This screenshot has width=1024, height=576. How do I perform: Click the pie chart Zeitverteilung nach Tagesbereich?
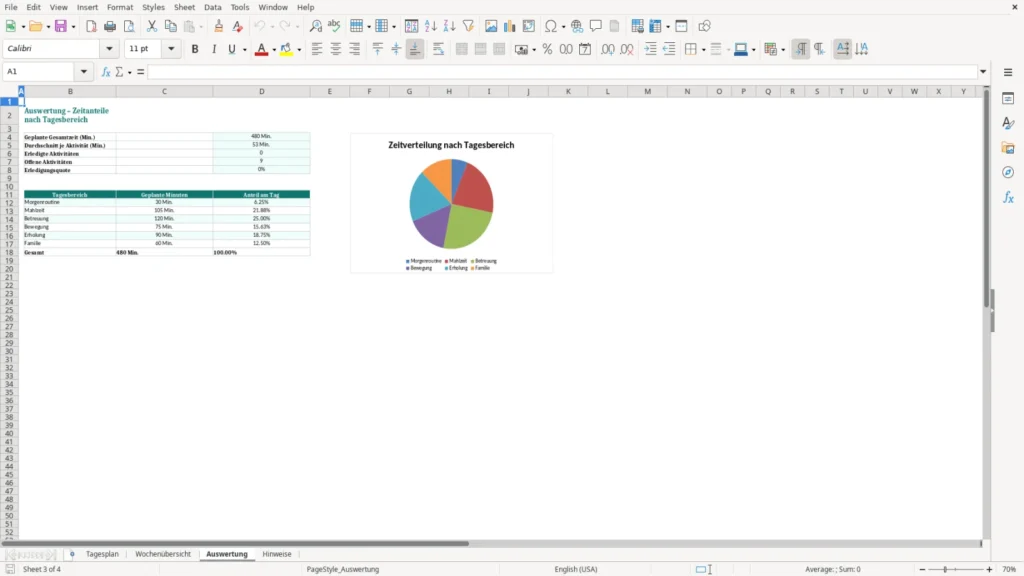coord(451,203)
